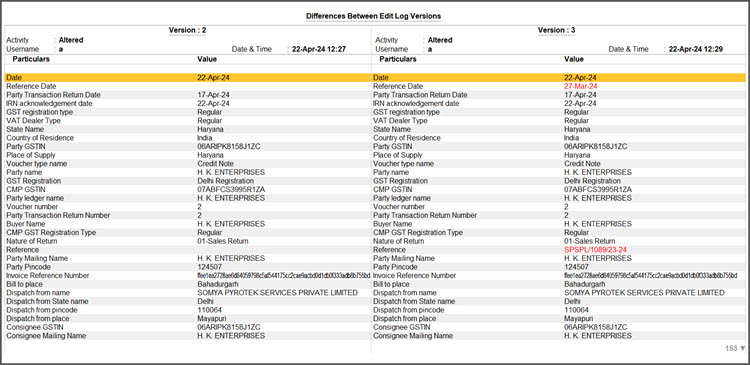Click Version 2 GST Registration value Delhi Registration
Screen dimensions: 750x365
[225, 181]
